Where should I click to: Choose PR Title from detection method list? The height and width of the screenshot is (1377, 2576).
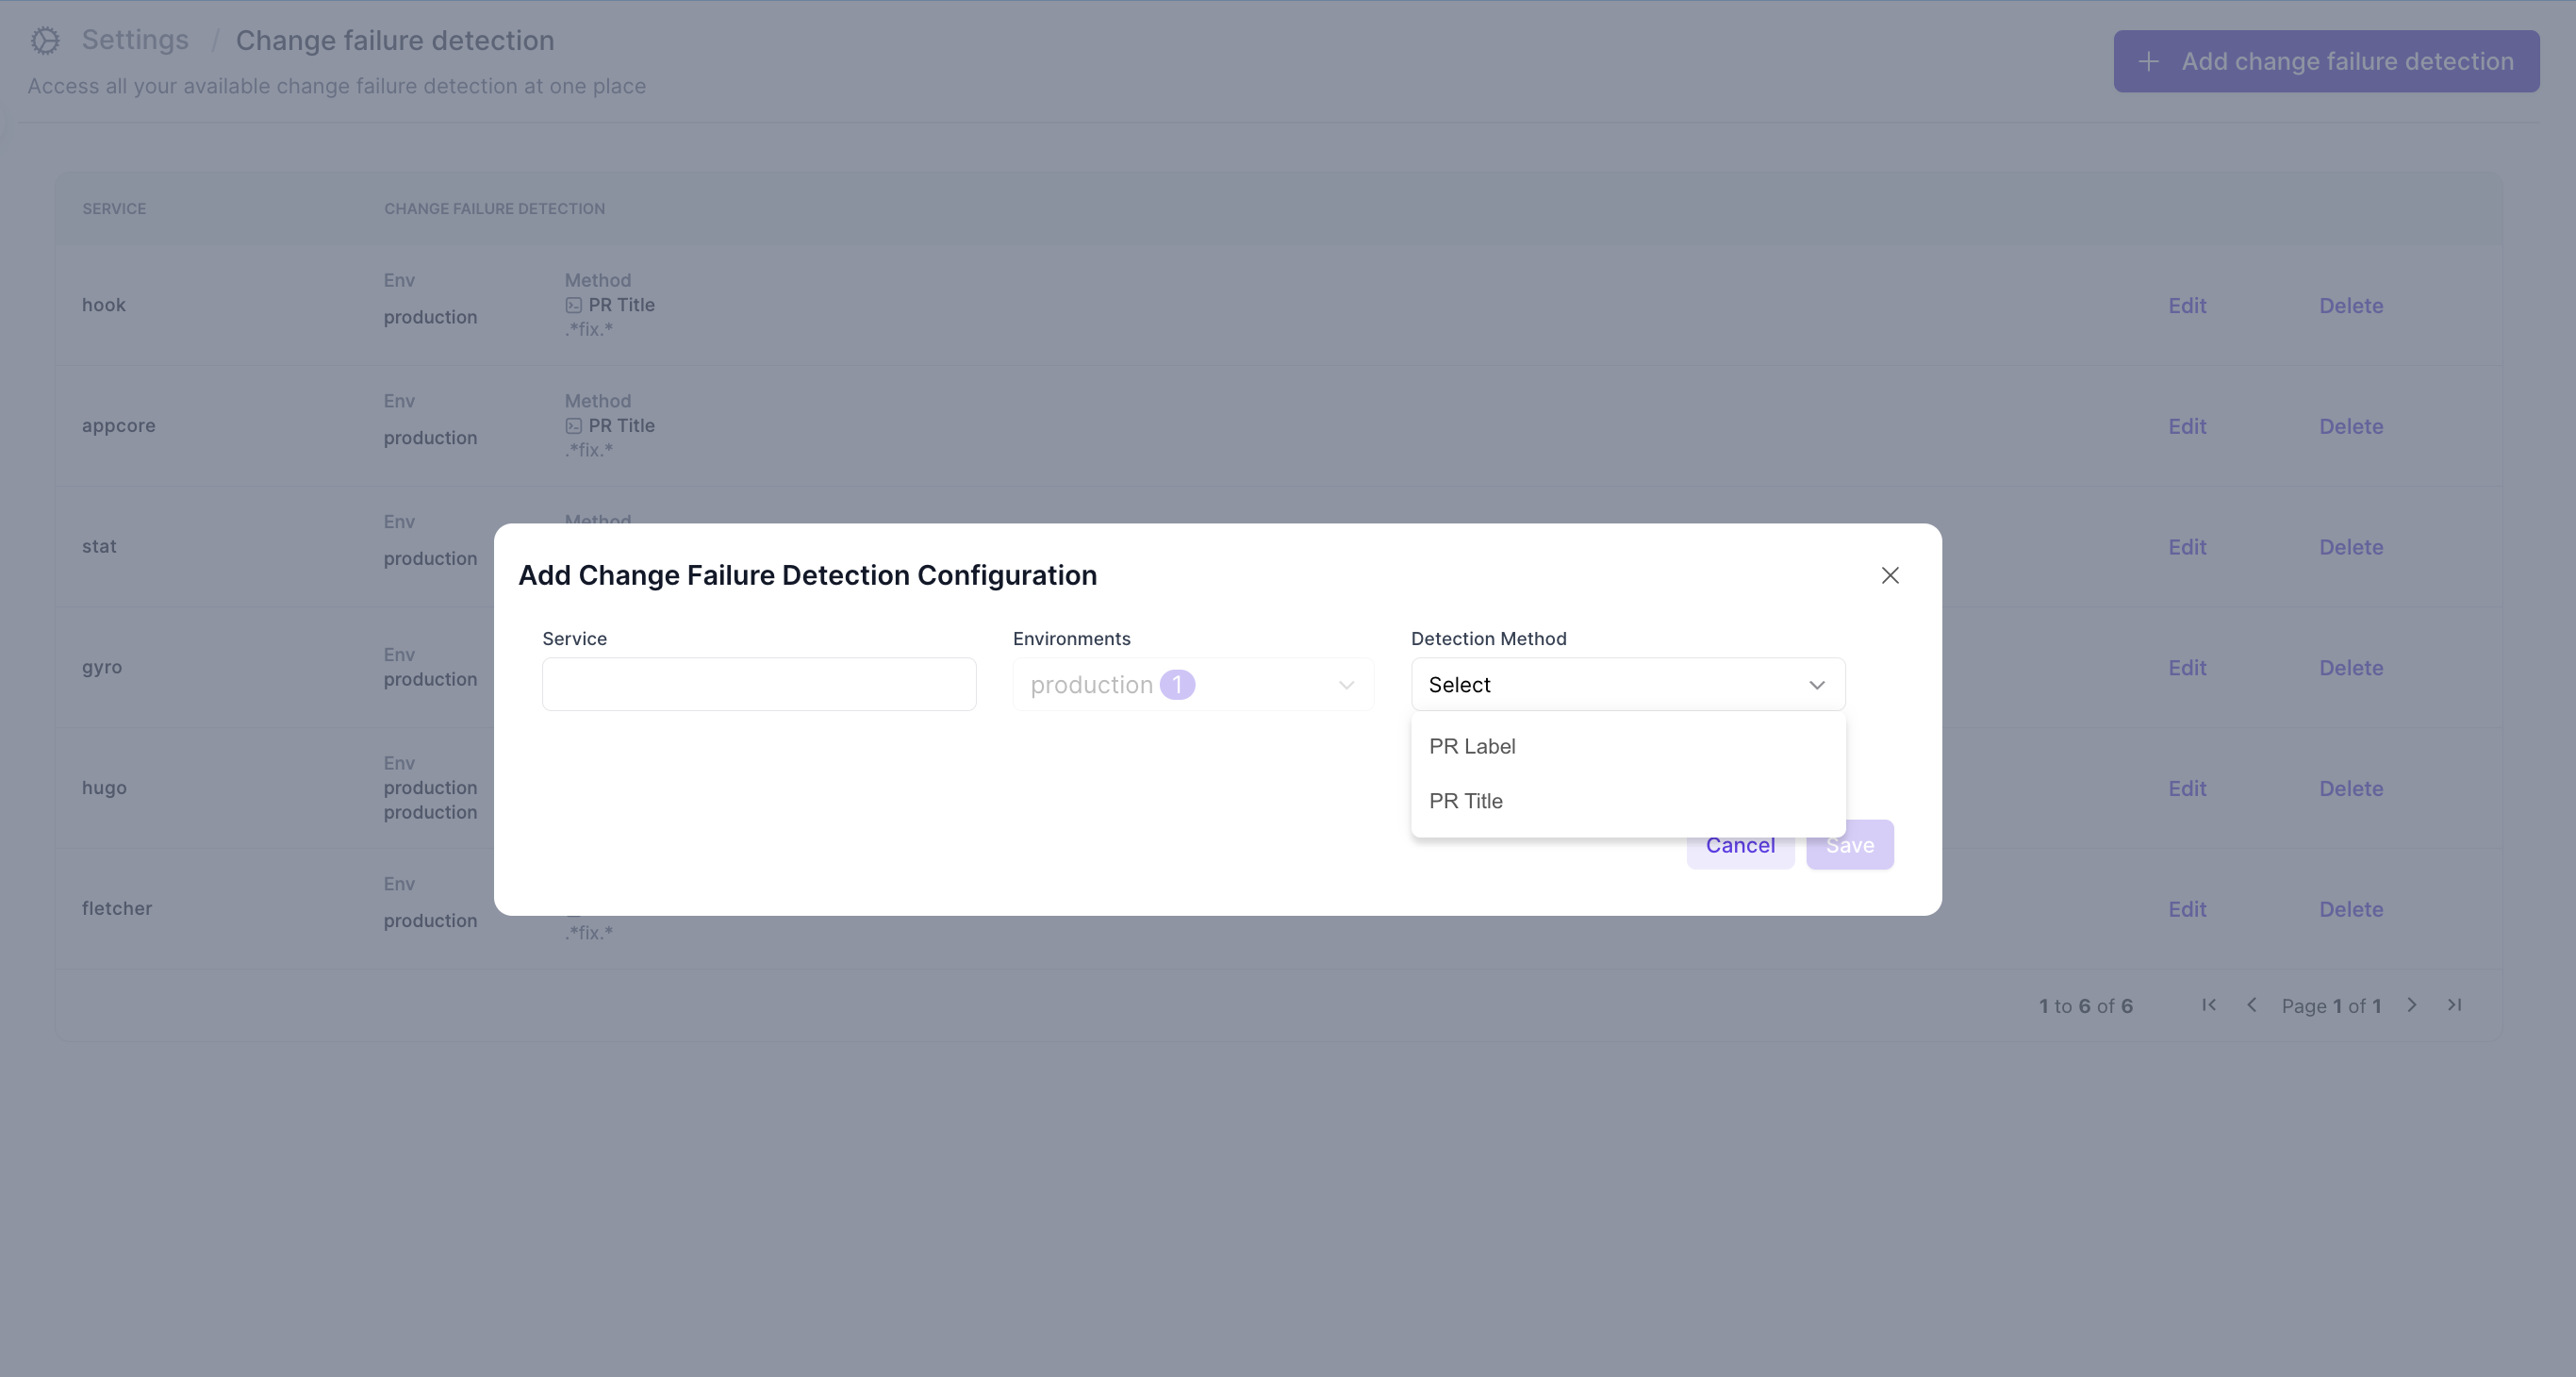tap(1627, 801)
